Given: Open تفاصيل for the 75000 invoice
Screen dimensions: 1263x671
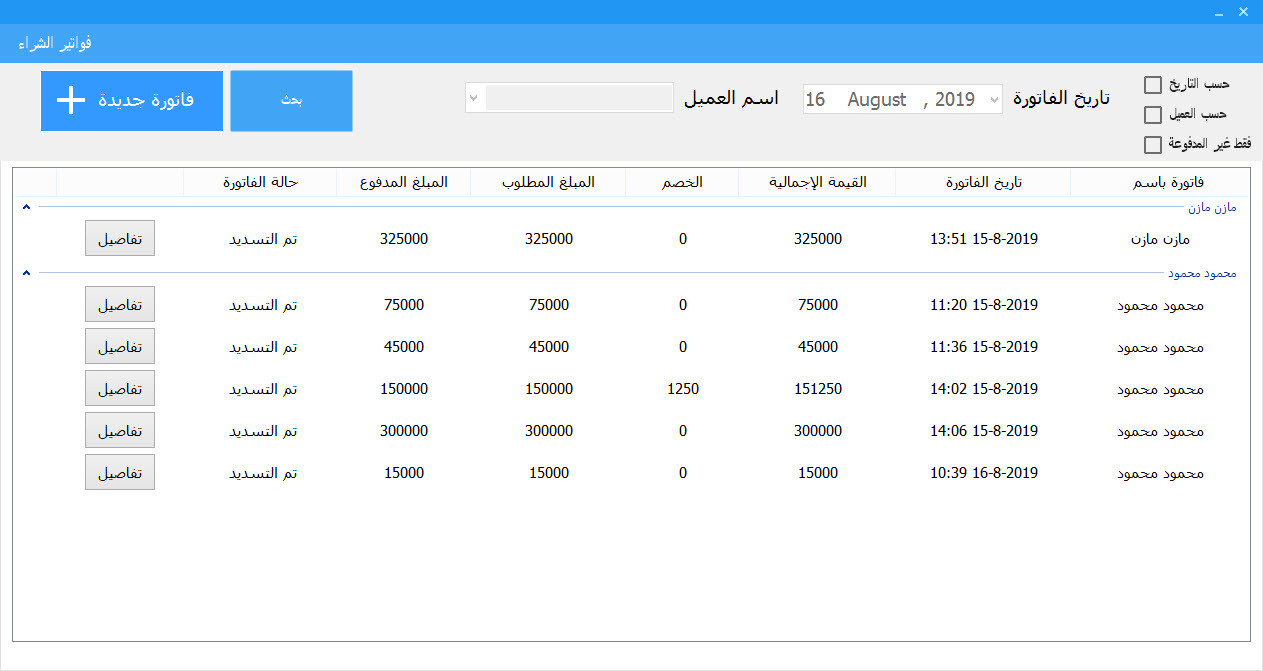Looking at the screenshot, I should pyautogui.click(x=119, y=304).
